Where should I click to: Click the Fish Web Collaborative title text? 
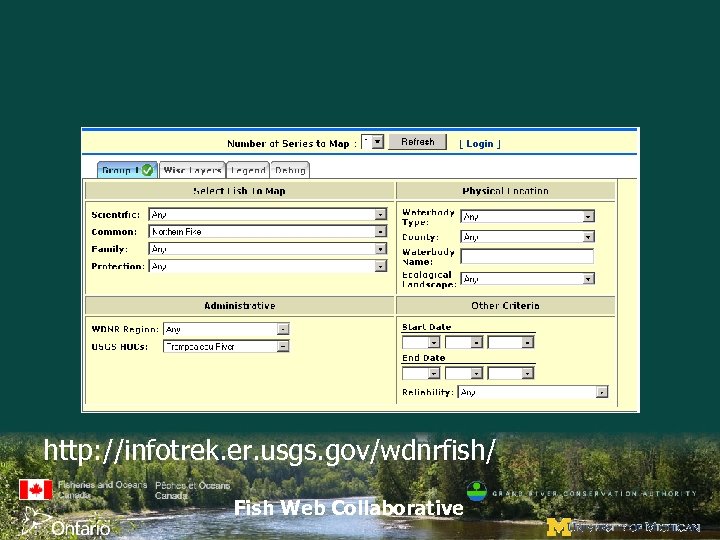point(349,508)
